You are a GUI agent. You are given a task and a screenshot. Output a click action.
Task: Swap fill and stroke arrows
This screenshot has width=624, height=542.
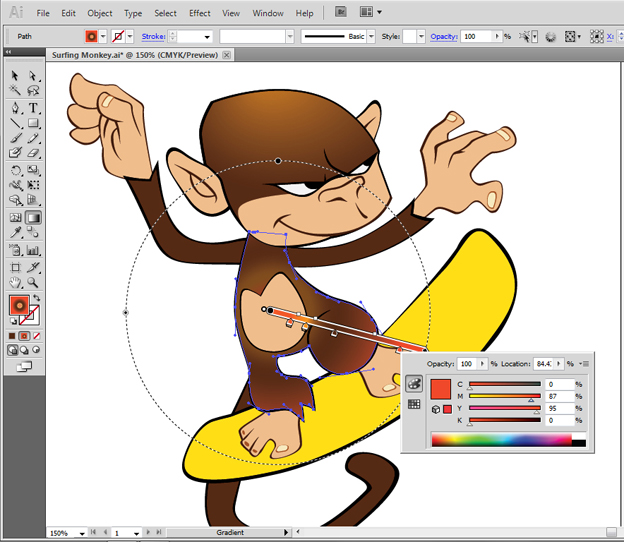pos(37,298)
